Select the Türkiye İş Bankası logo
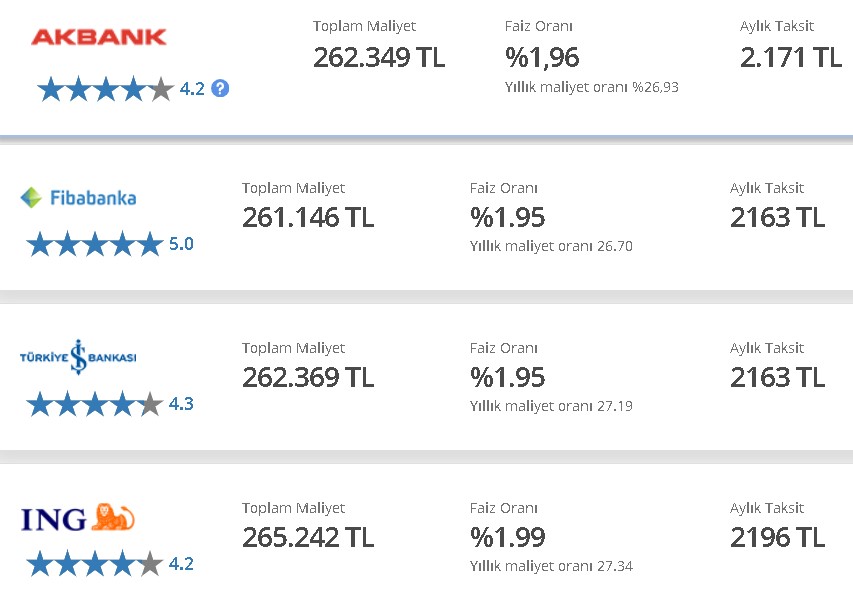Viewport: 853px width, 603px height. pos(78,357)
